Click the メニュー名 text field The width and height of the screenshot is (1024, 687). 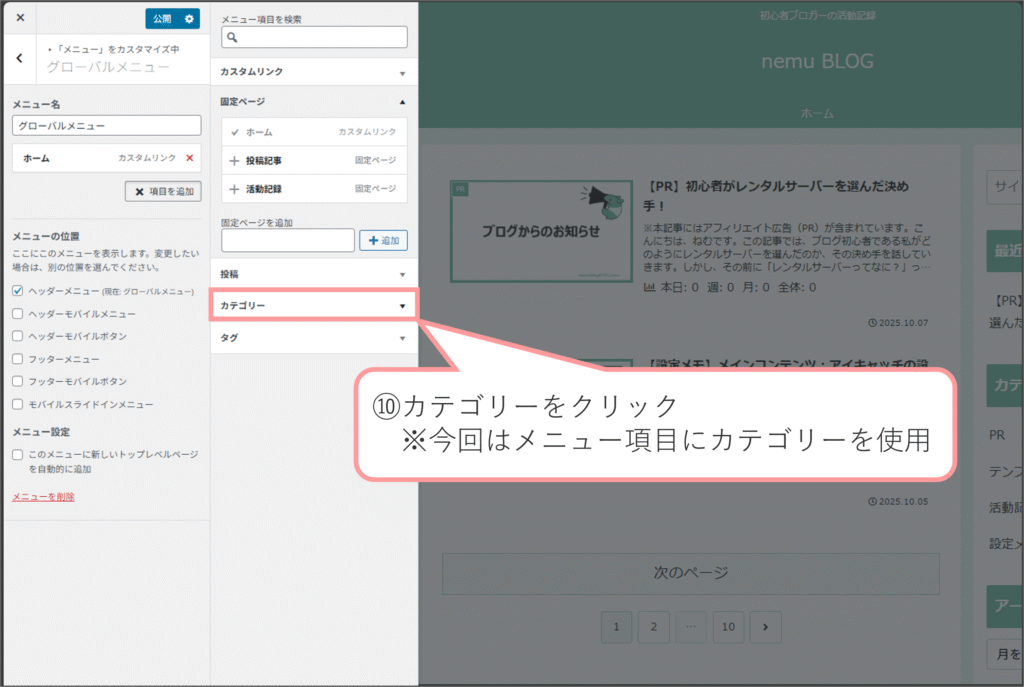tap(107, 126)
